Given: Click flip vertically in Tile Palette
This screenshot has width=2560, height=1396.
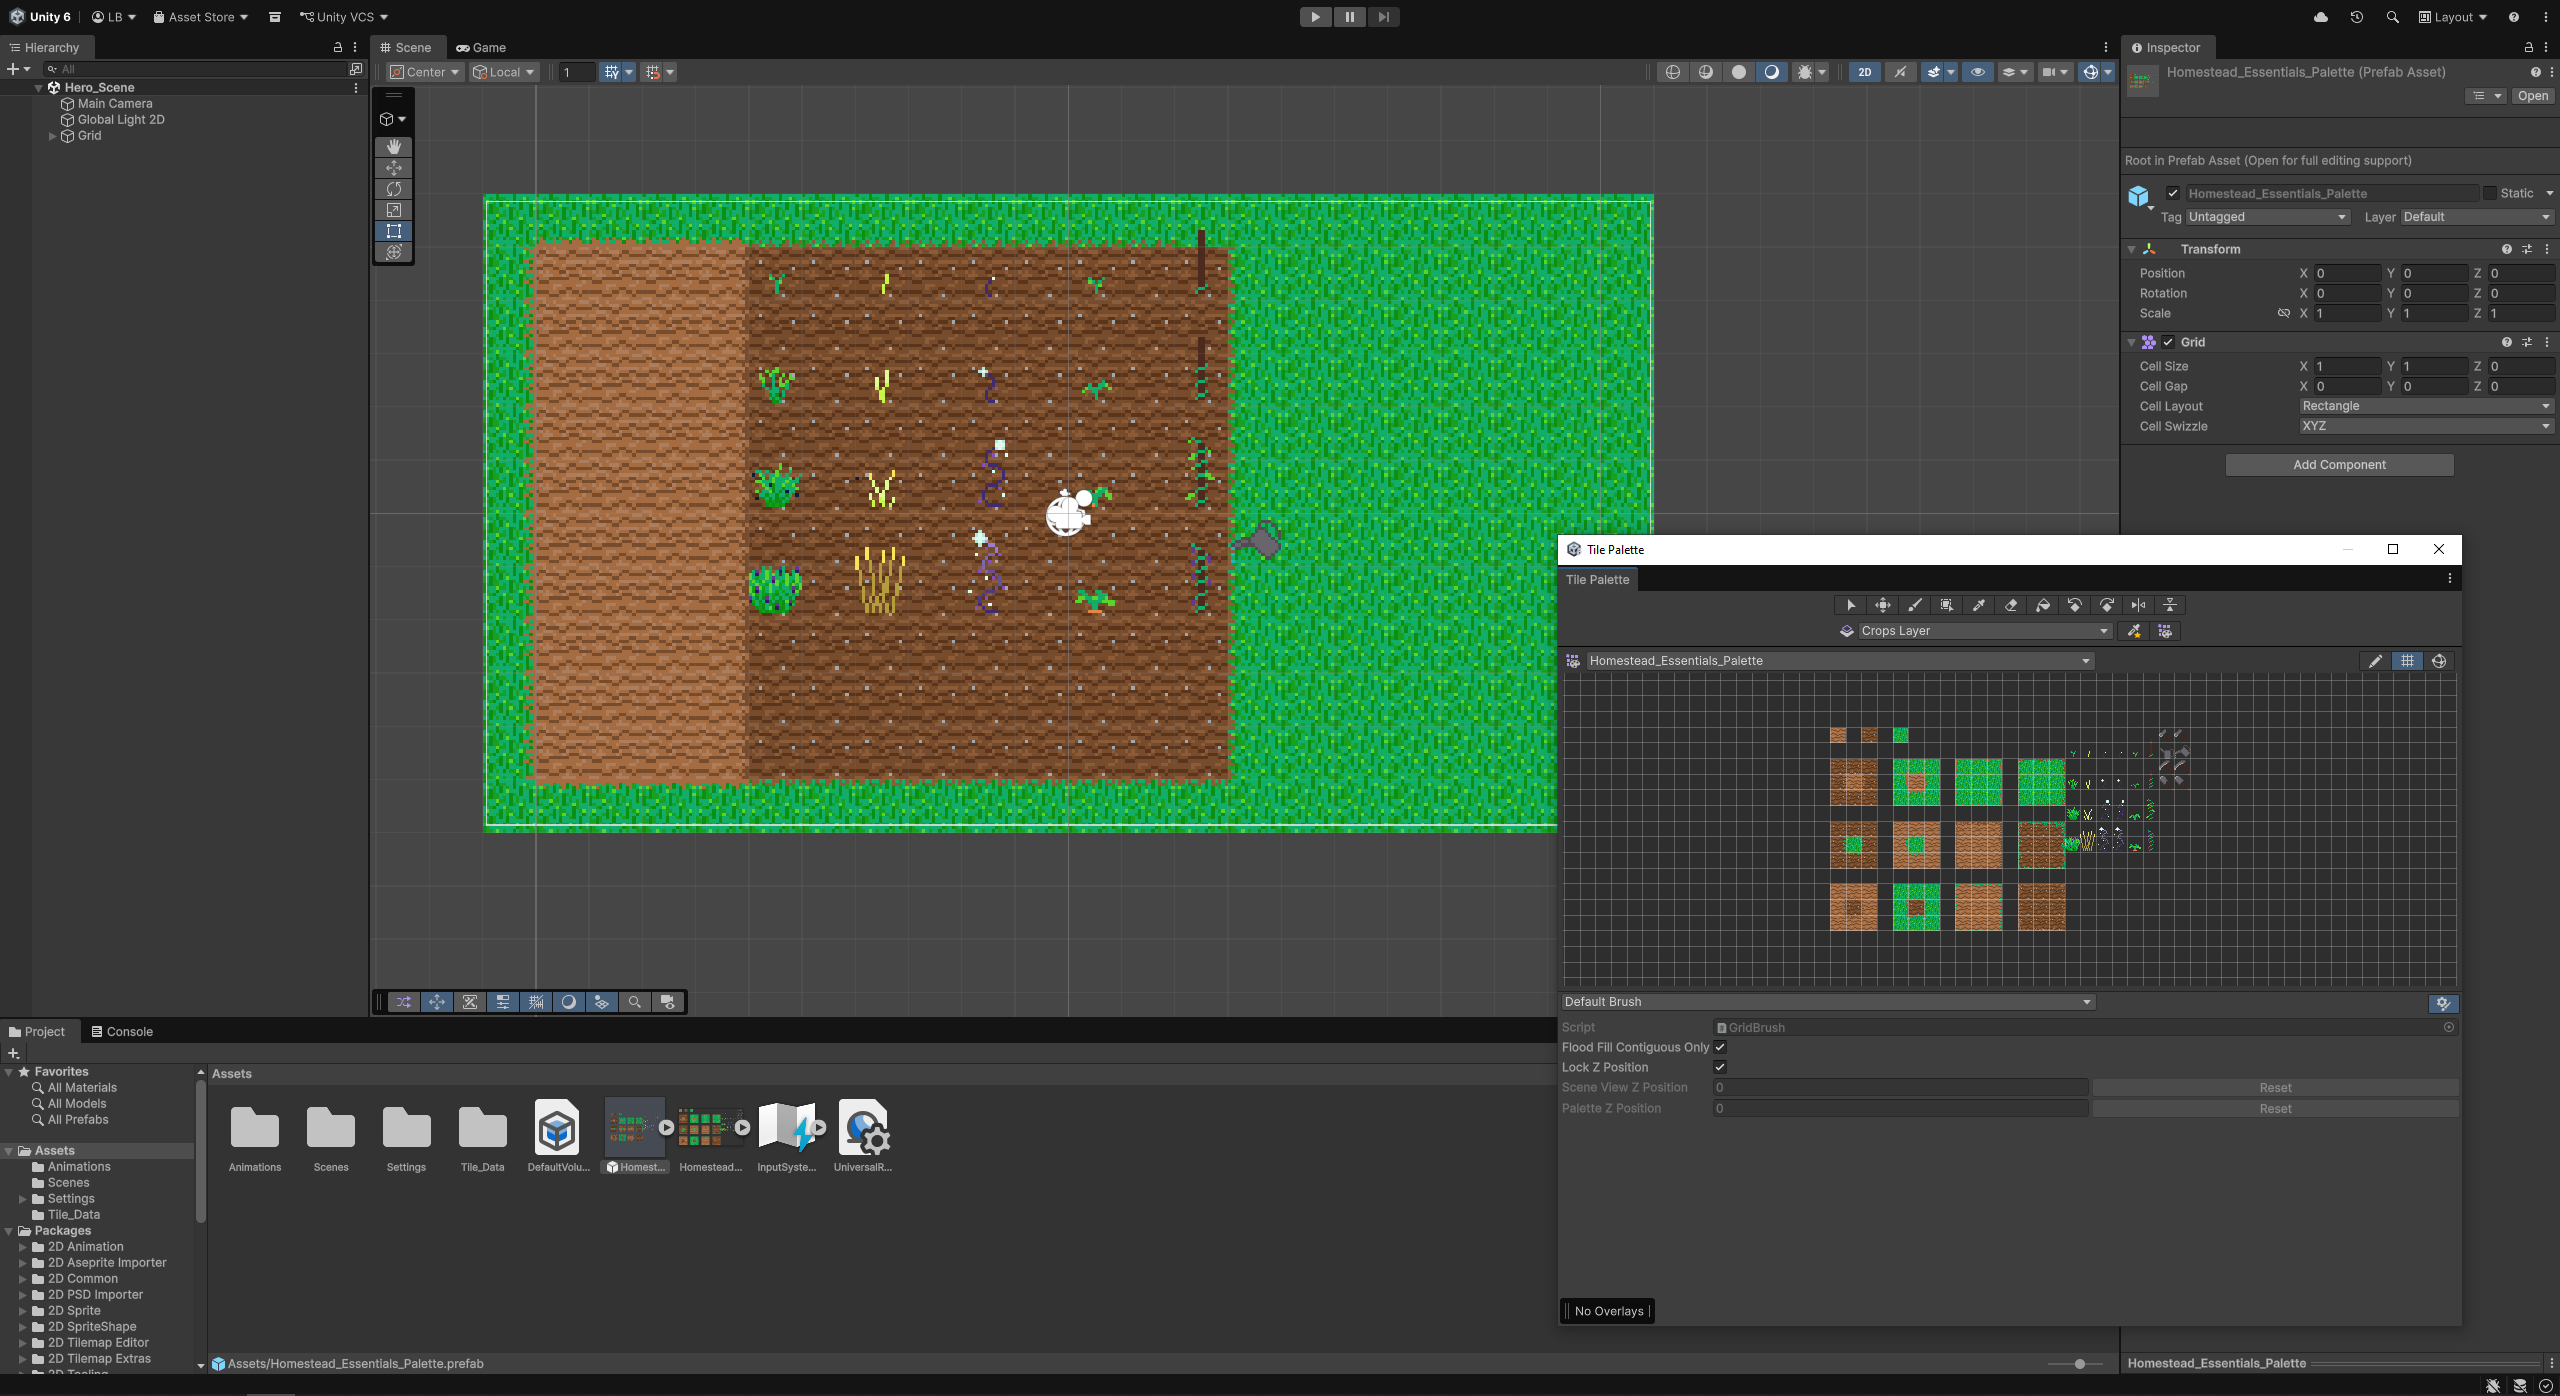Looking at the screenshot, I should (2171, 605).
